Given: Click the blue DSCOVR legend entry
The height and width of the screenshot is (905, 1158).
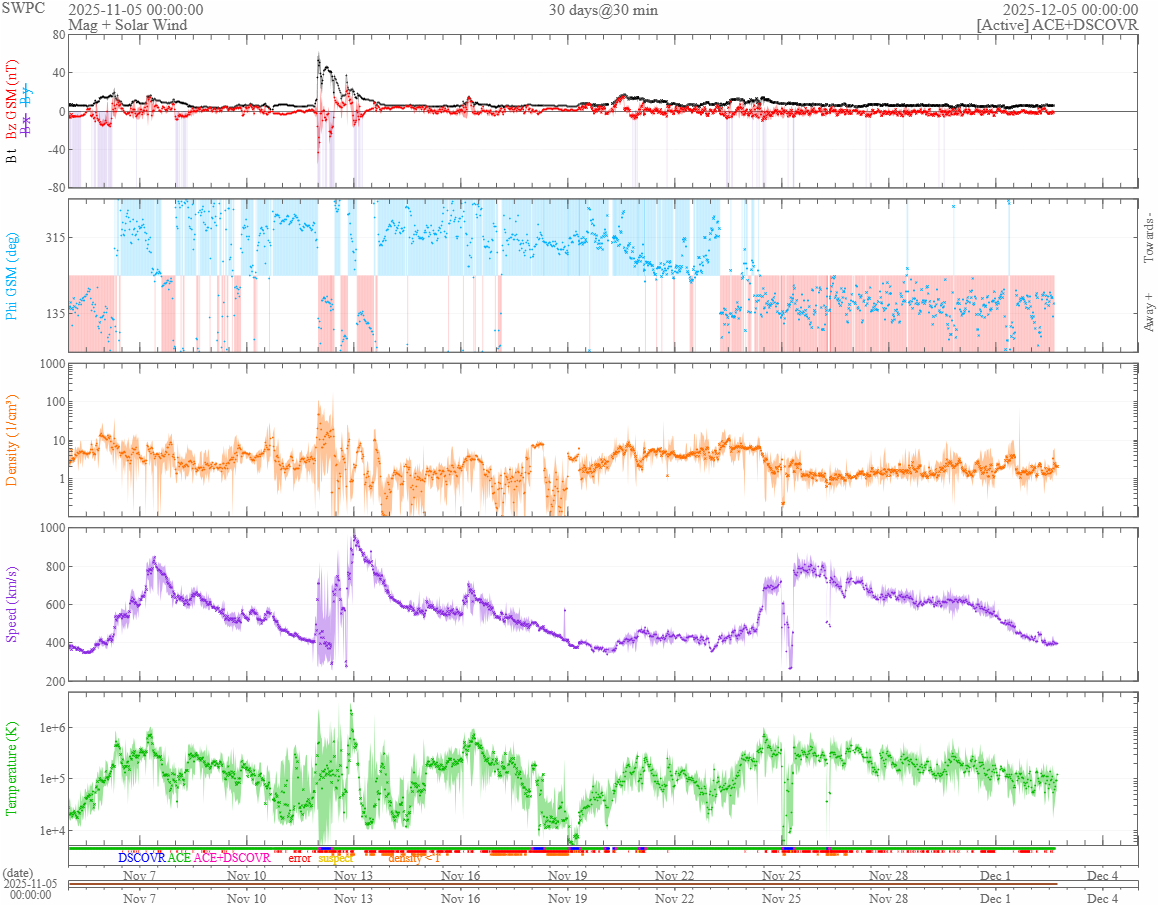Looking at the screenshot, I should click(x=142, y=858).
